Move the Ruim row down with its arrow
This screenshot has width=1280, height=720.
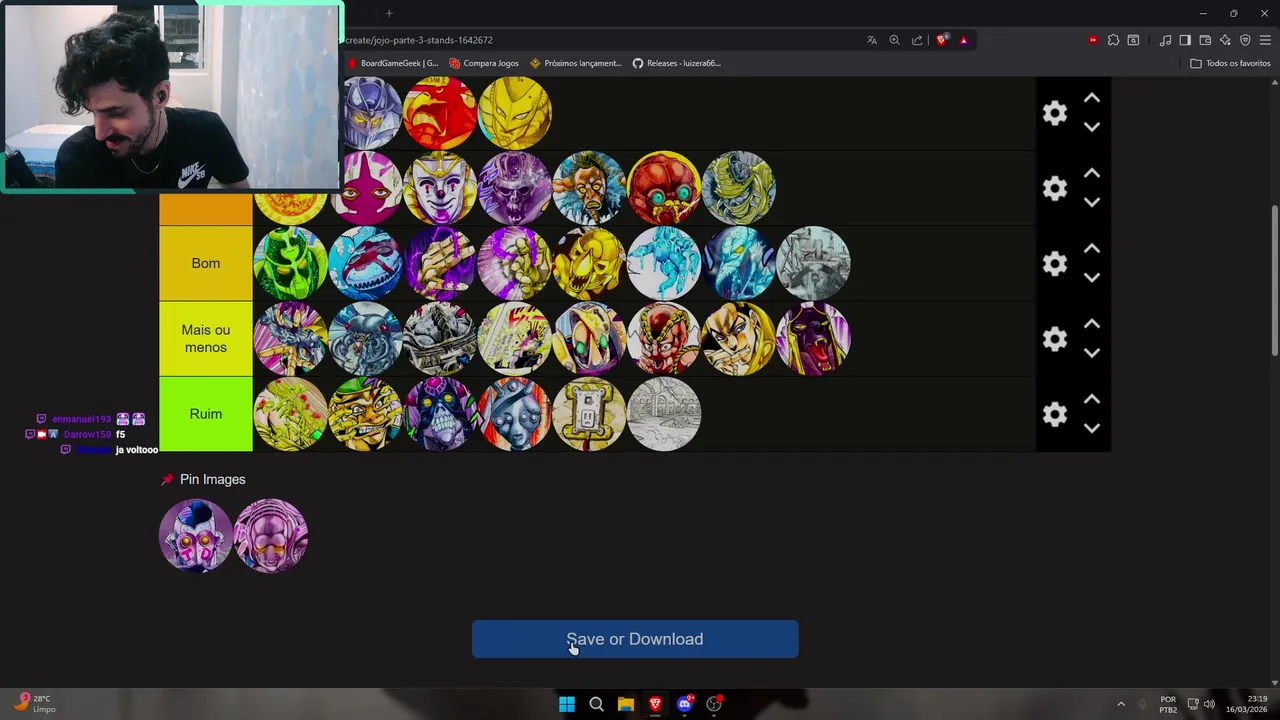click(1092, 427)
